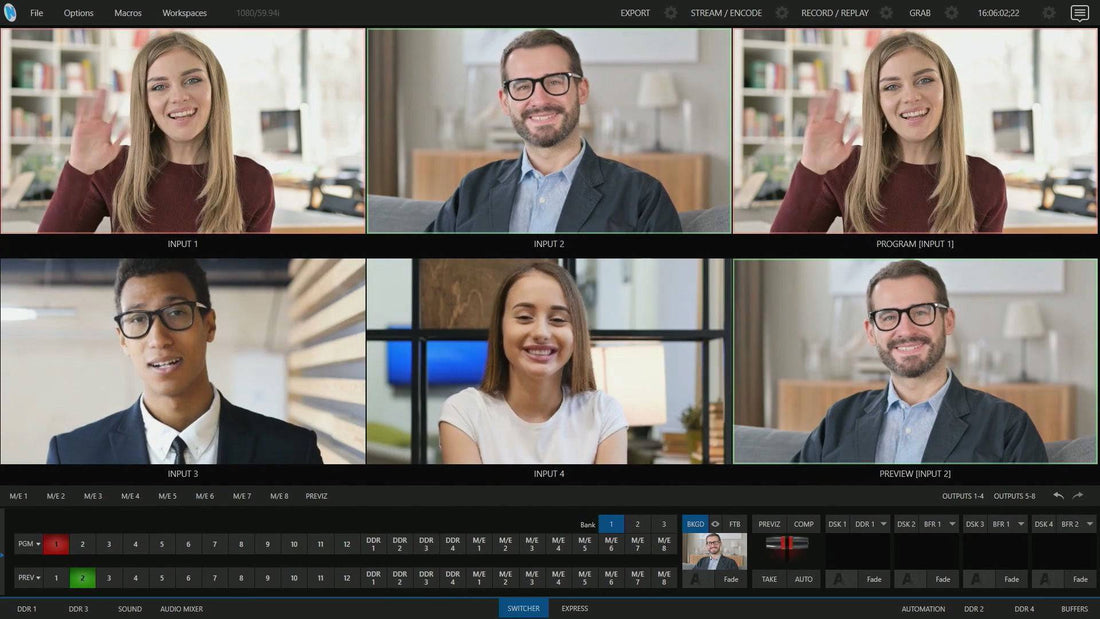This screenshot has width=1100, height=619.
Task: Switch to the M/E 1 tab
Action: [19, 496]
